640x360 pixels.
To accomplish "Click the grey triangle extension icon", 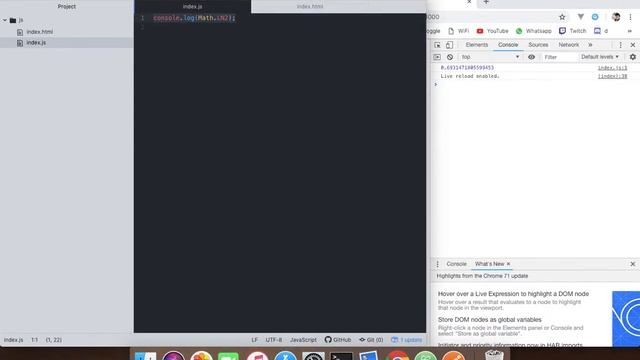I will (580, 17).
